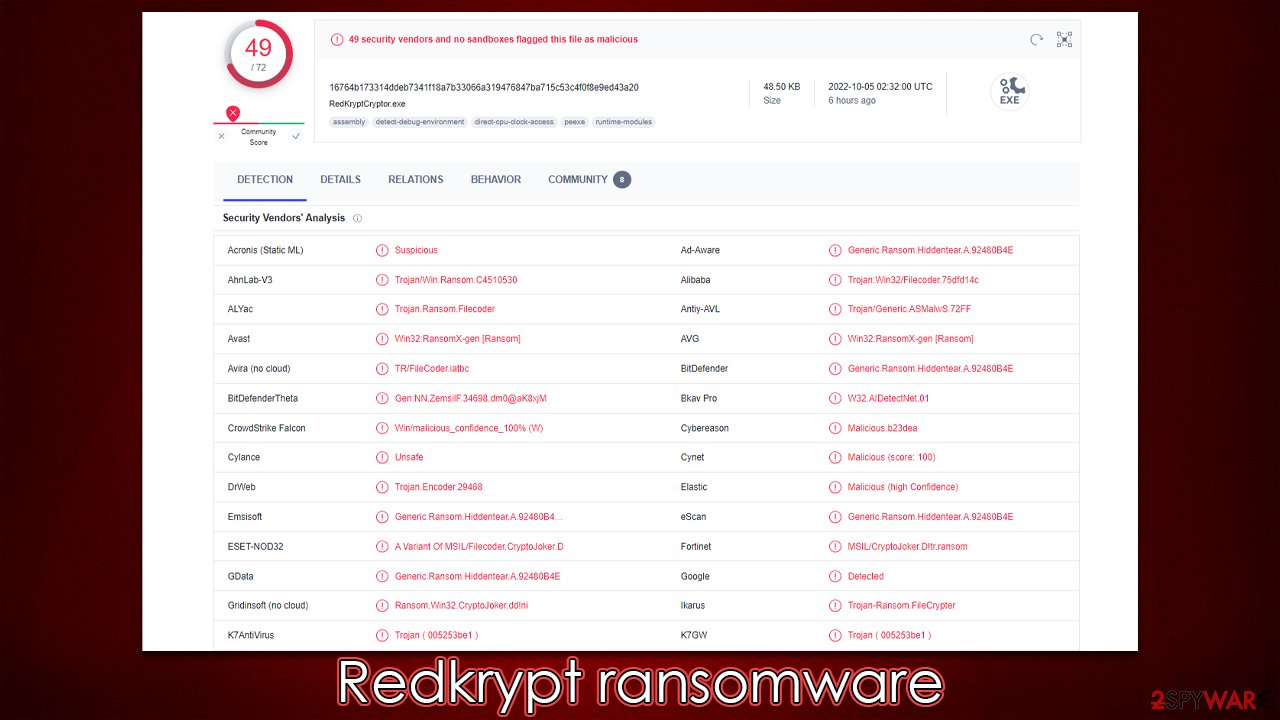The image size is (1280, 720).
Task: Click the warning icon beside Trojan.Ransom.Filecoder
Action: (x=382, y=309)
